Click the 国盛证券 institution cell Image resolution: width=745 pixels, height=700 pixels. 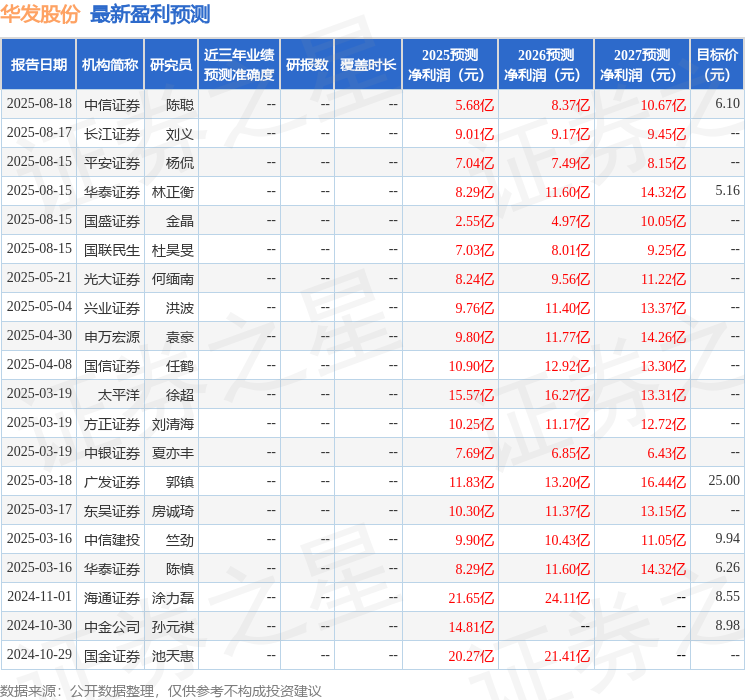112,221
